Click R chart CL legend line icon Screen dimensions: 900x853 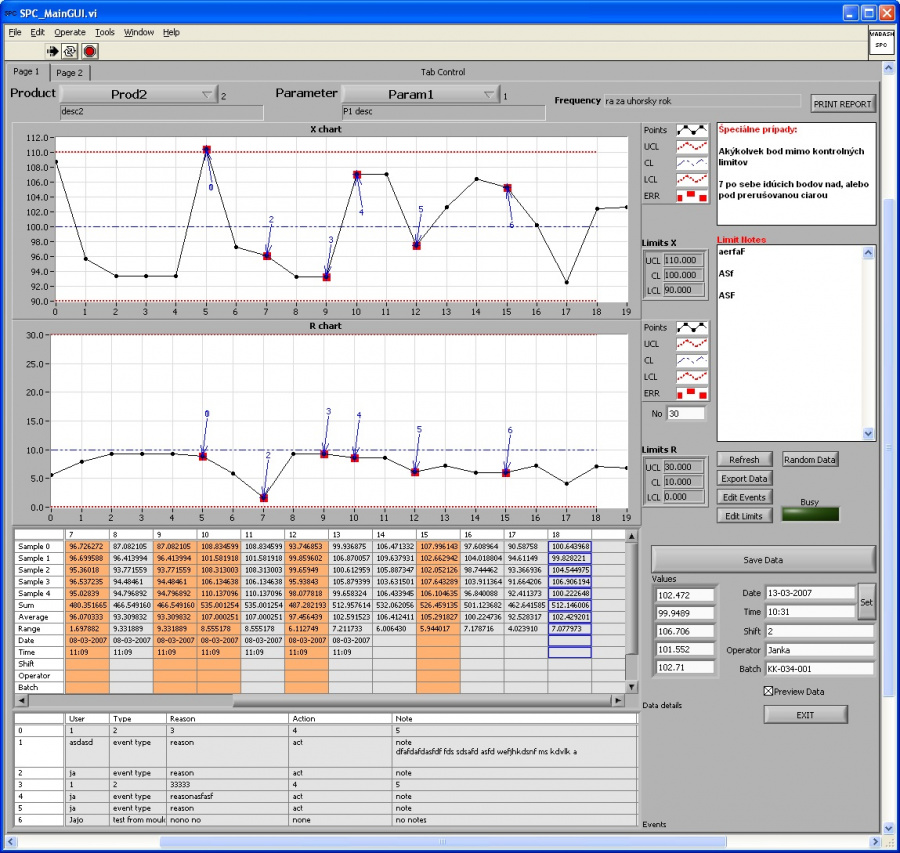692,360
